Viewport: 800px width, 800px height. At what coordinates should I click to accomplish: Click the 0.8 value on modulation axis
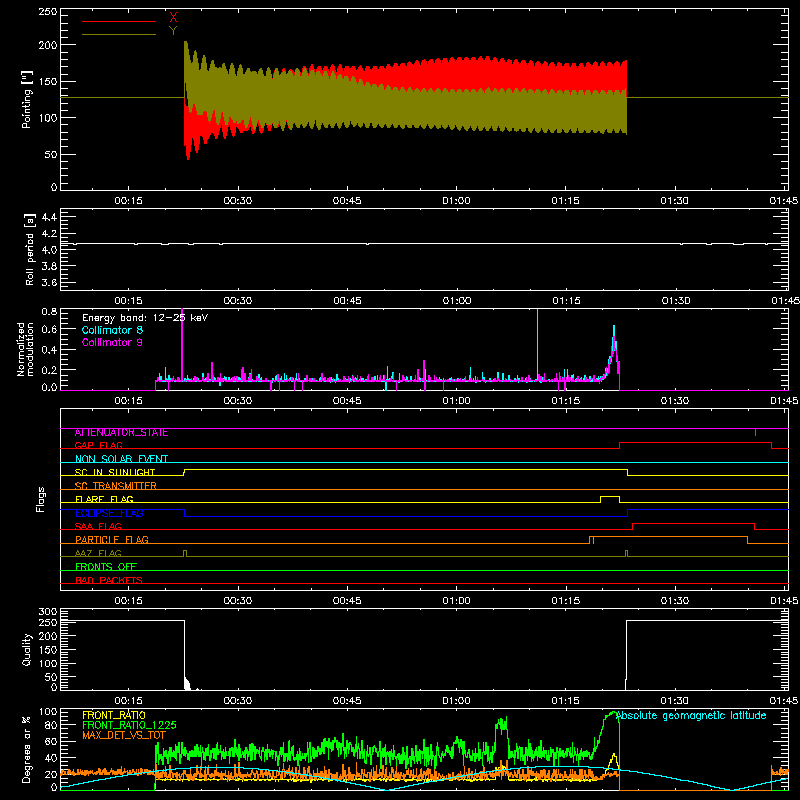click(49, 311)
